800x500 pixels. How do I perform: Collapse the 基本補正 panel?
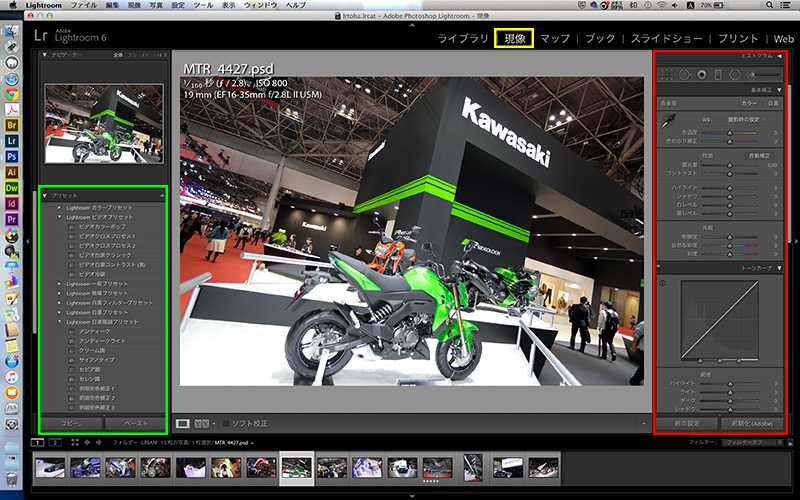[779, 90]
